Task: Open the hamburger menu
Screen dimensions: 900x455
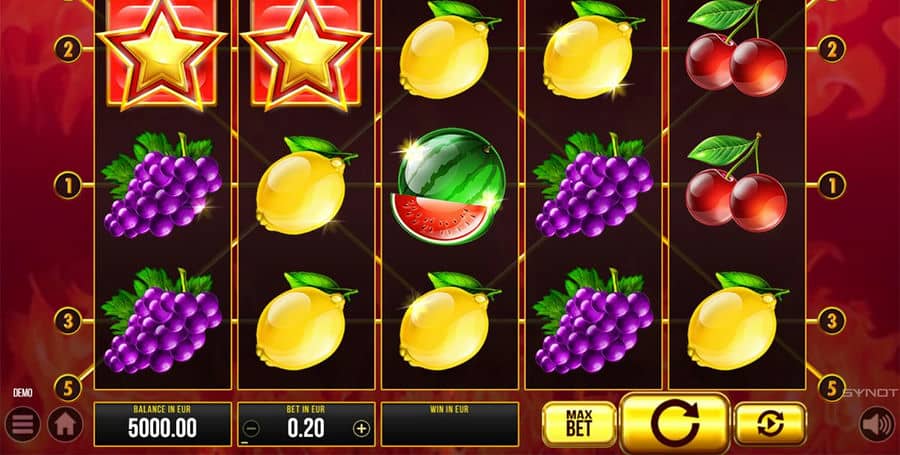Action: click(22, 425)
